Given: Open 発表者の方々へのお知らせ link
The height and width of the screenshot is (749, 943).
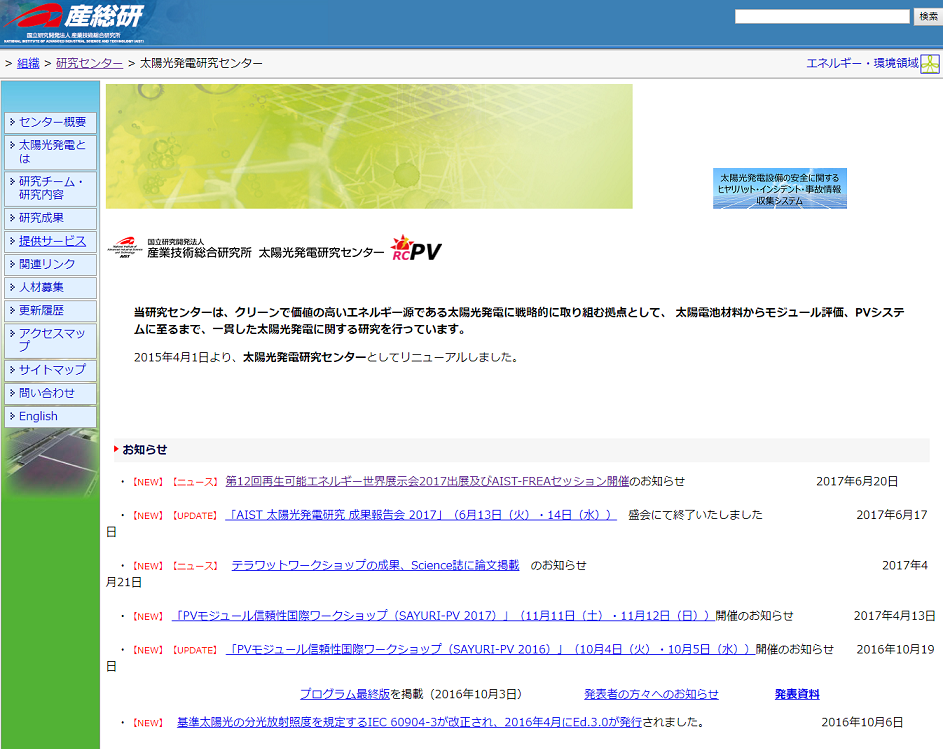Looking at the screenshot, I should (x=651, y=694).
